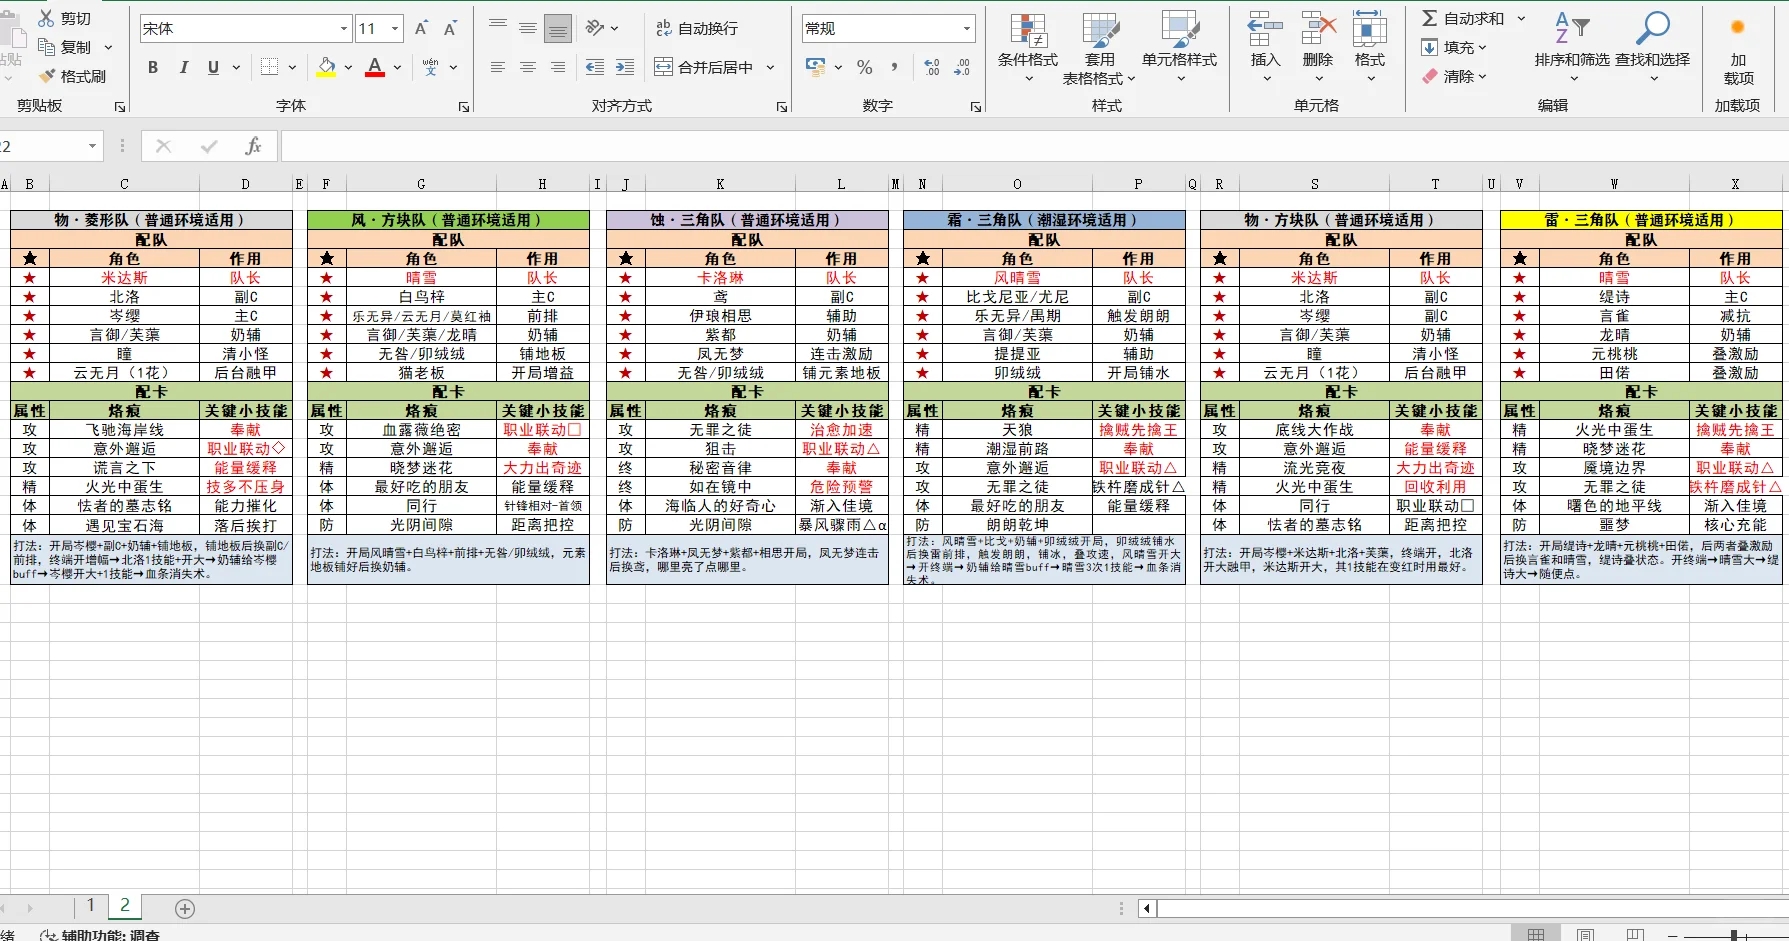The height and width of the screenshot is (941, 1789).
Task: Open the AutoSum dropdown arrow
Action: (1521, 18)
